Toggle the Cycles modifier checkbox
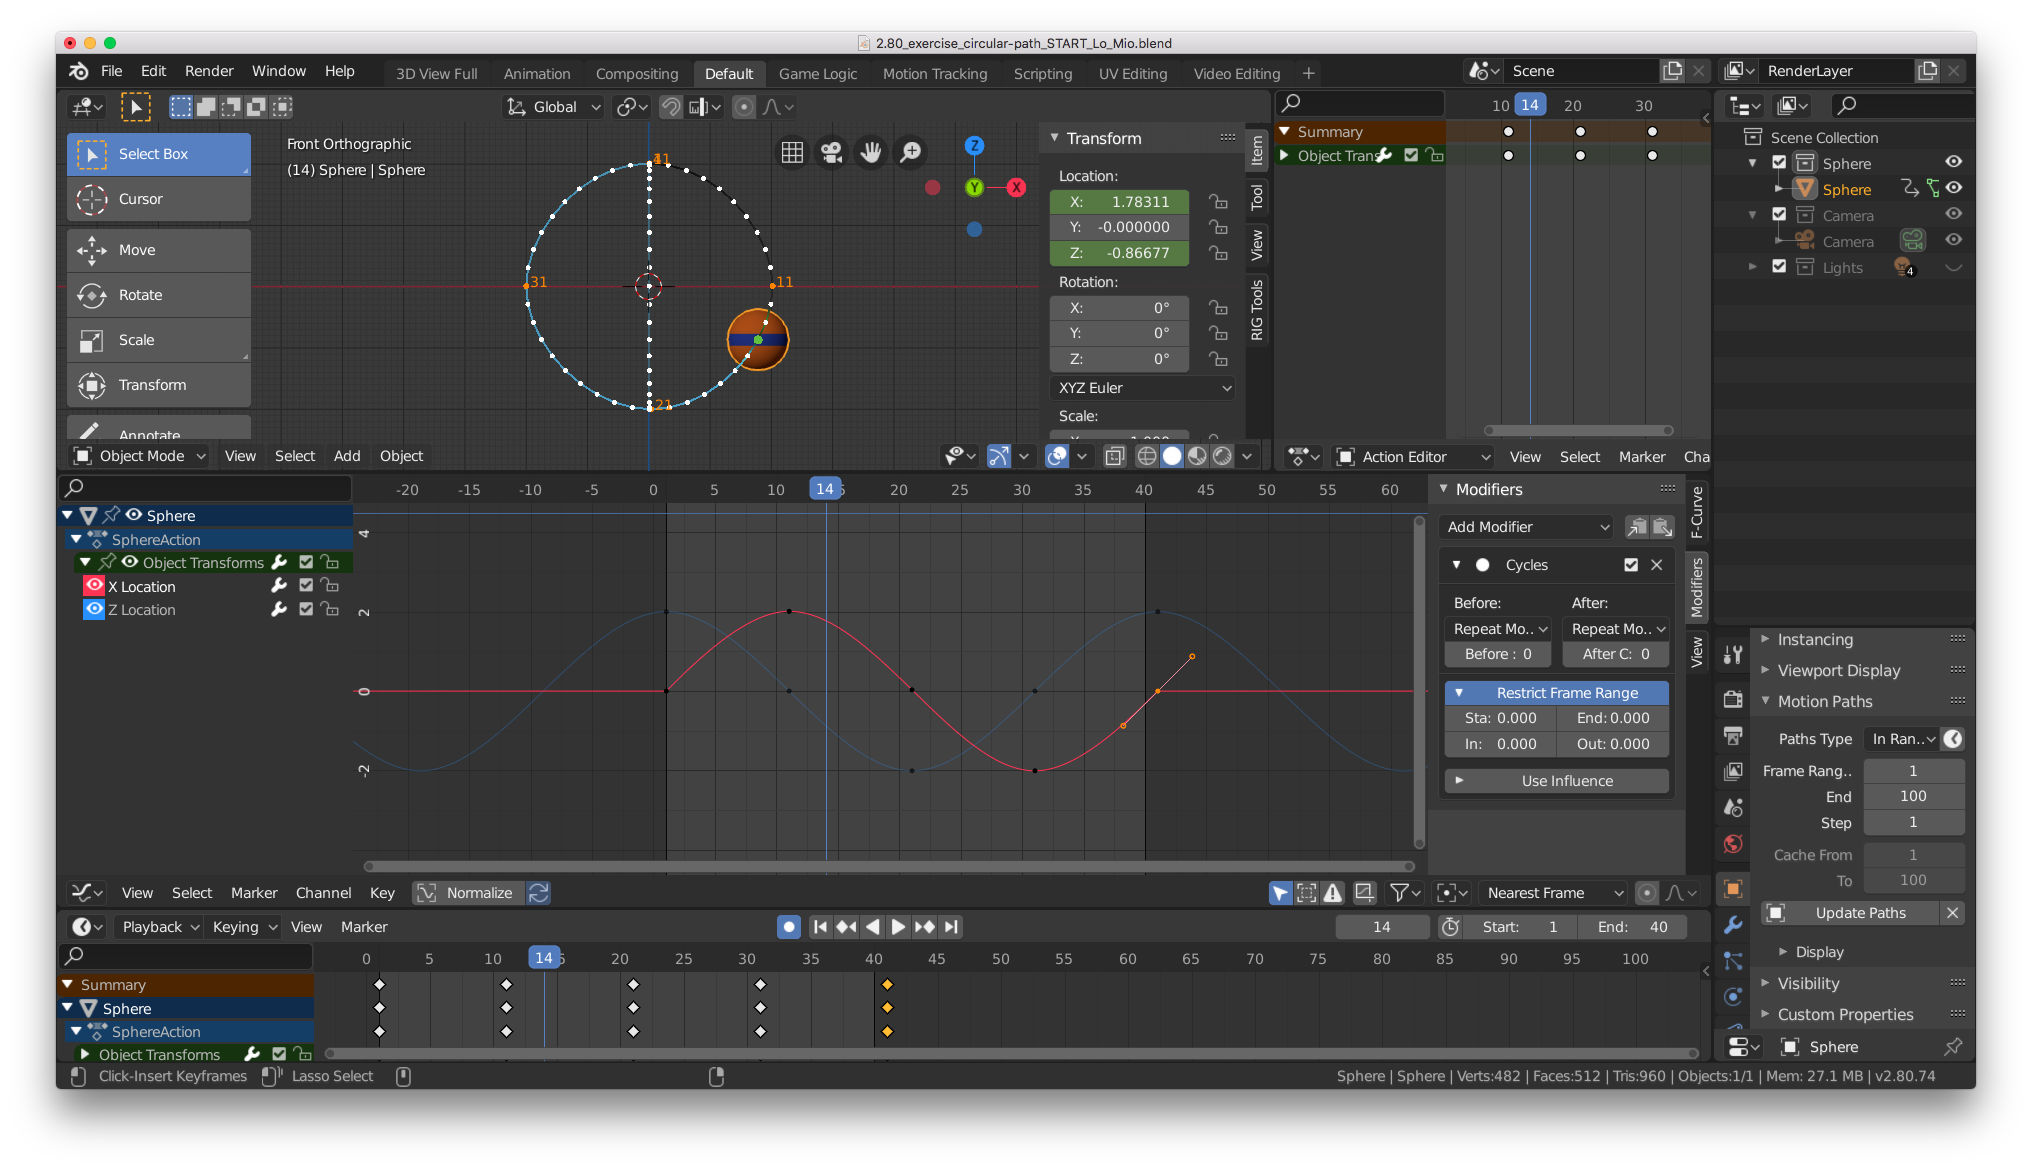The image size is (2032, 1169). (x=1631, y=565)
